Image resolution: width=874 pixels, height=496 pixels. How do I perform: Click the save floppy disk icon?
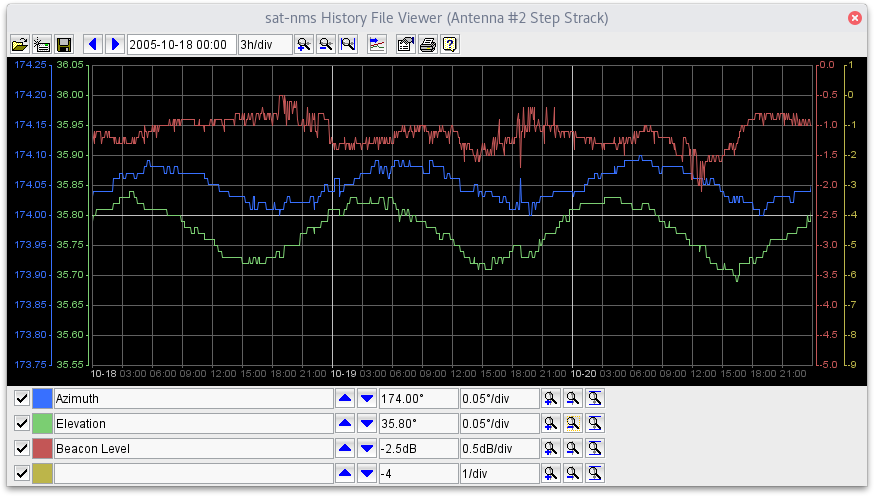pos(64,44)
